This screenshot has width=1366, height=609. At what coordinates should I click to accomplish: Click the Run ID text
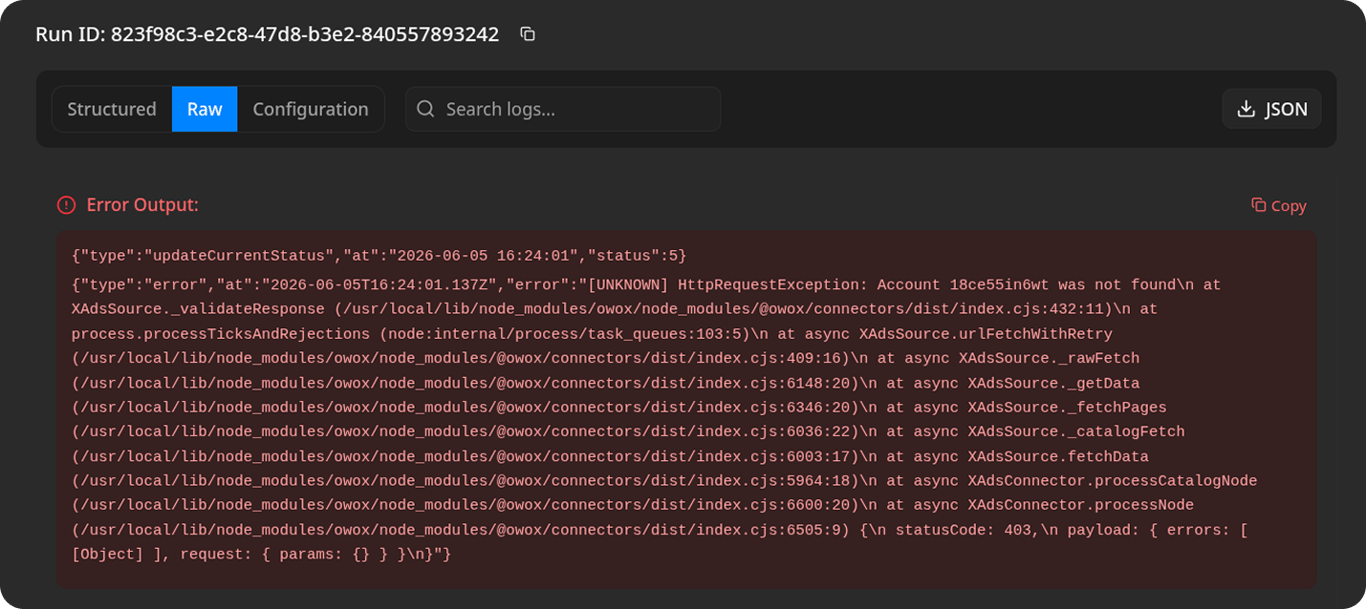pos(267,34)
